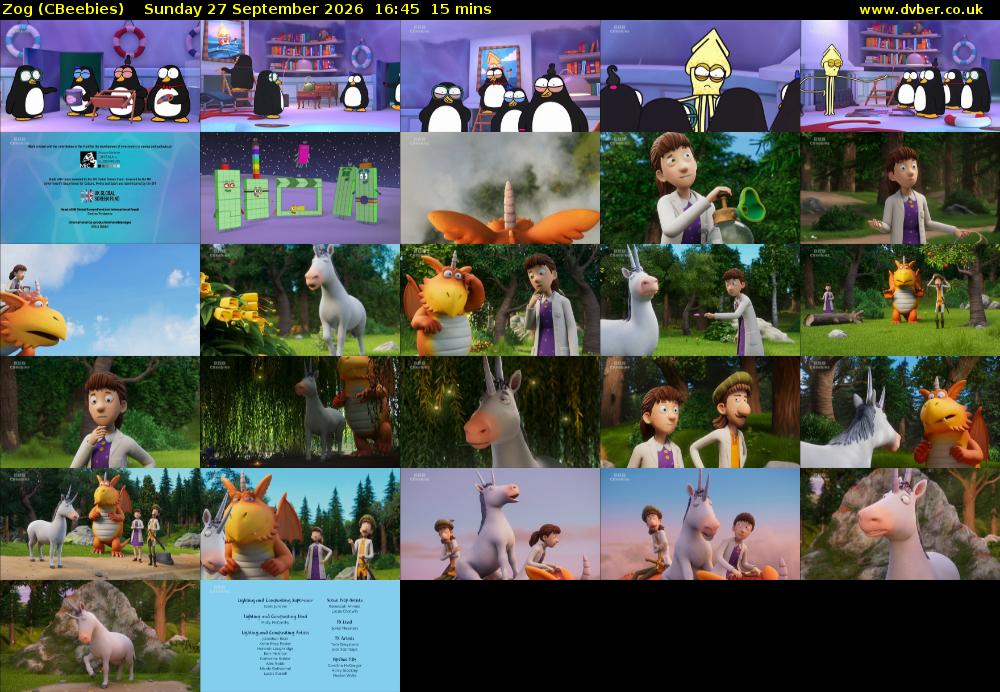The height and width of the screenshot is (692, 1000).
Task: Select thumbnail of girl offering food to unicorn
Action: click(700, 300)
